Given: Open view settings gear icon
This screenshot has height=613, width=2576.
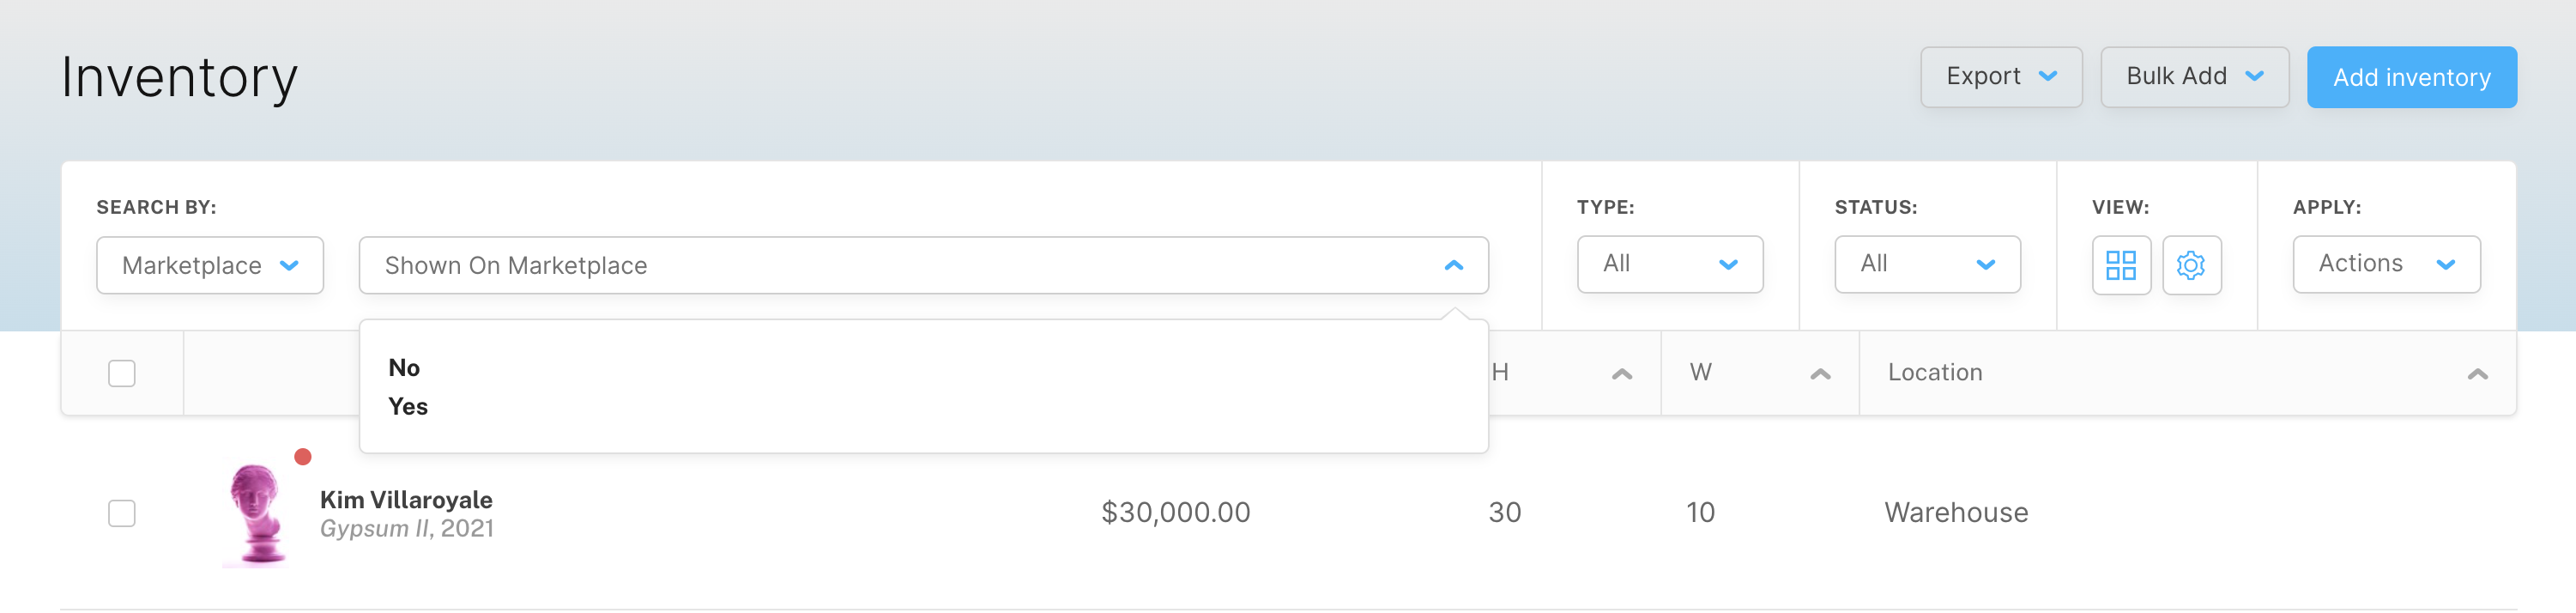Looking at the screenshot, I should point(2191,265).
